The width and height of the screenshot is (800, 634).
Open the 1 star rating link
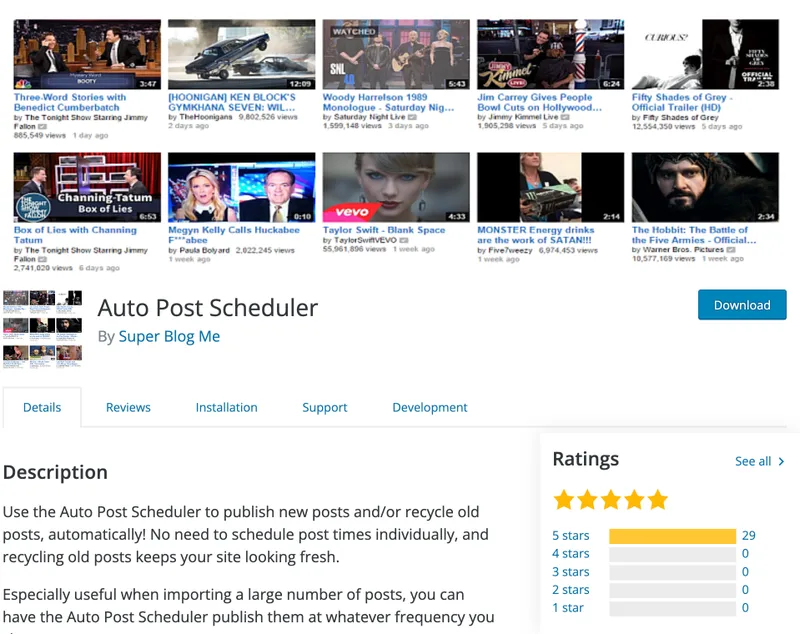568,608
